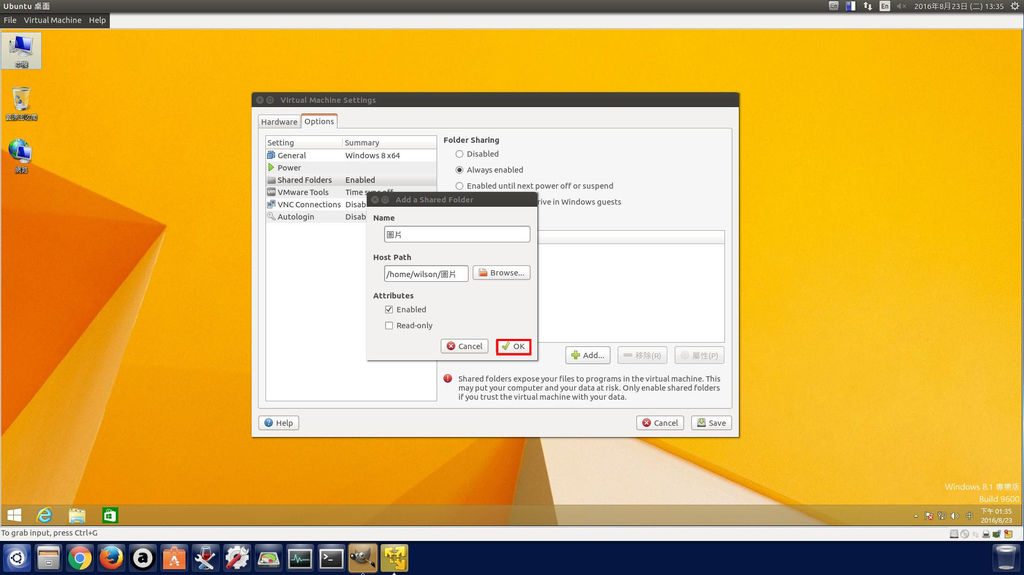Open Windows Store in guest taskbar

click(x=110, y=515)
